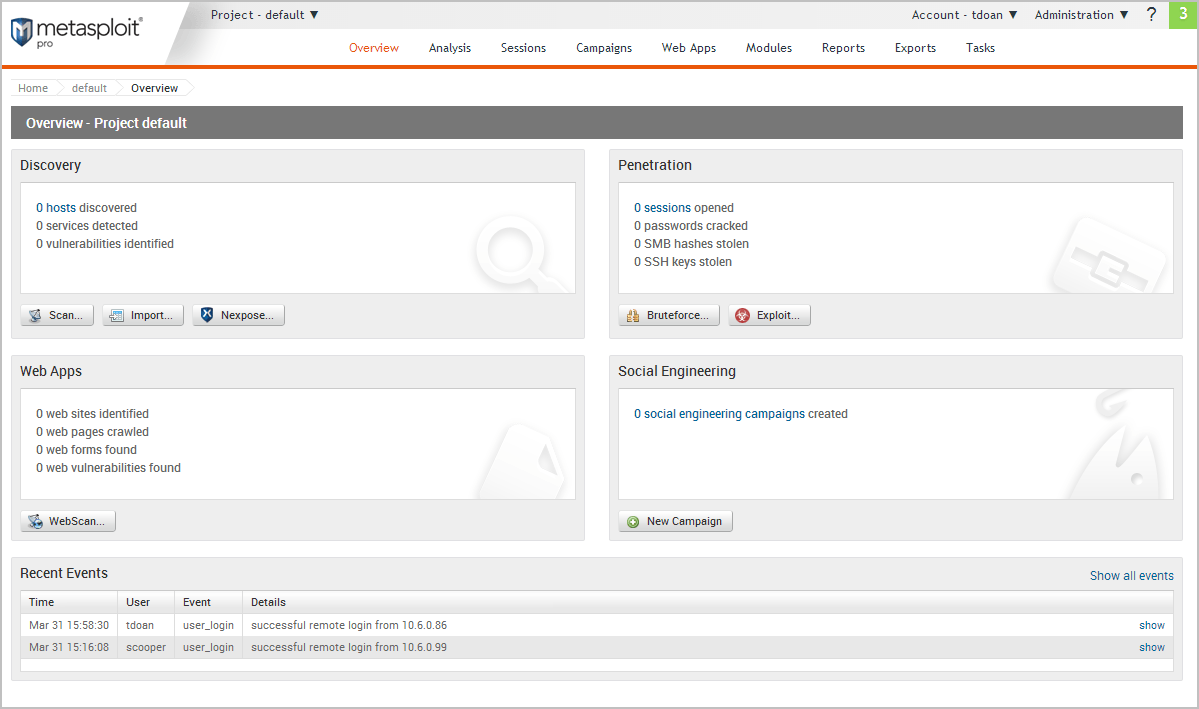Image resolution: width=1199 pixels, height=709 pixels.
Task: Click the Exploit biohazard icon button
Action: (x=742, y=316)
